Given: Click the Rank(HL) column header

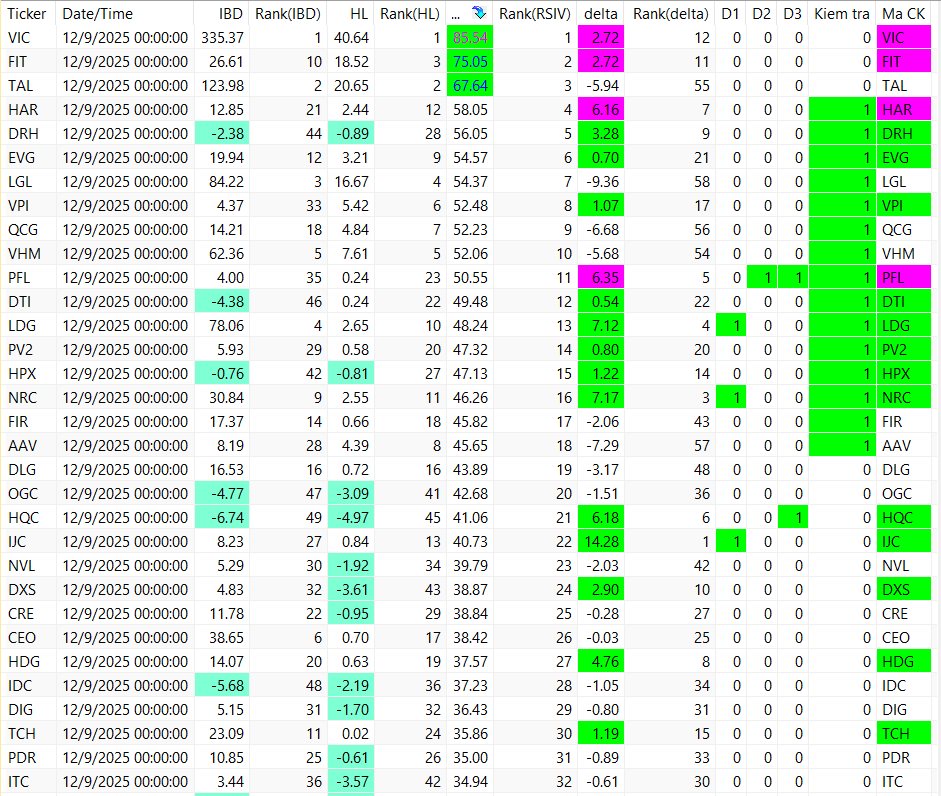Looking at the screenshot, I should click(410, 13).
